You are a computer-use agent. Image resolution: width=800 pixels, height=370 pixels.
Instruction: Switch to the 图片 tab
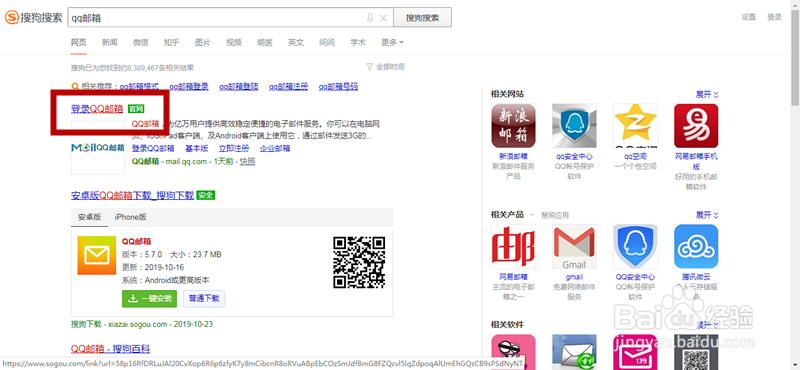point(203,42)
